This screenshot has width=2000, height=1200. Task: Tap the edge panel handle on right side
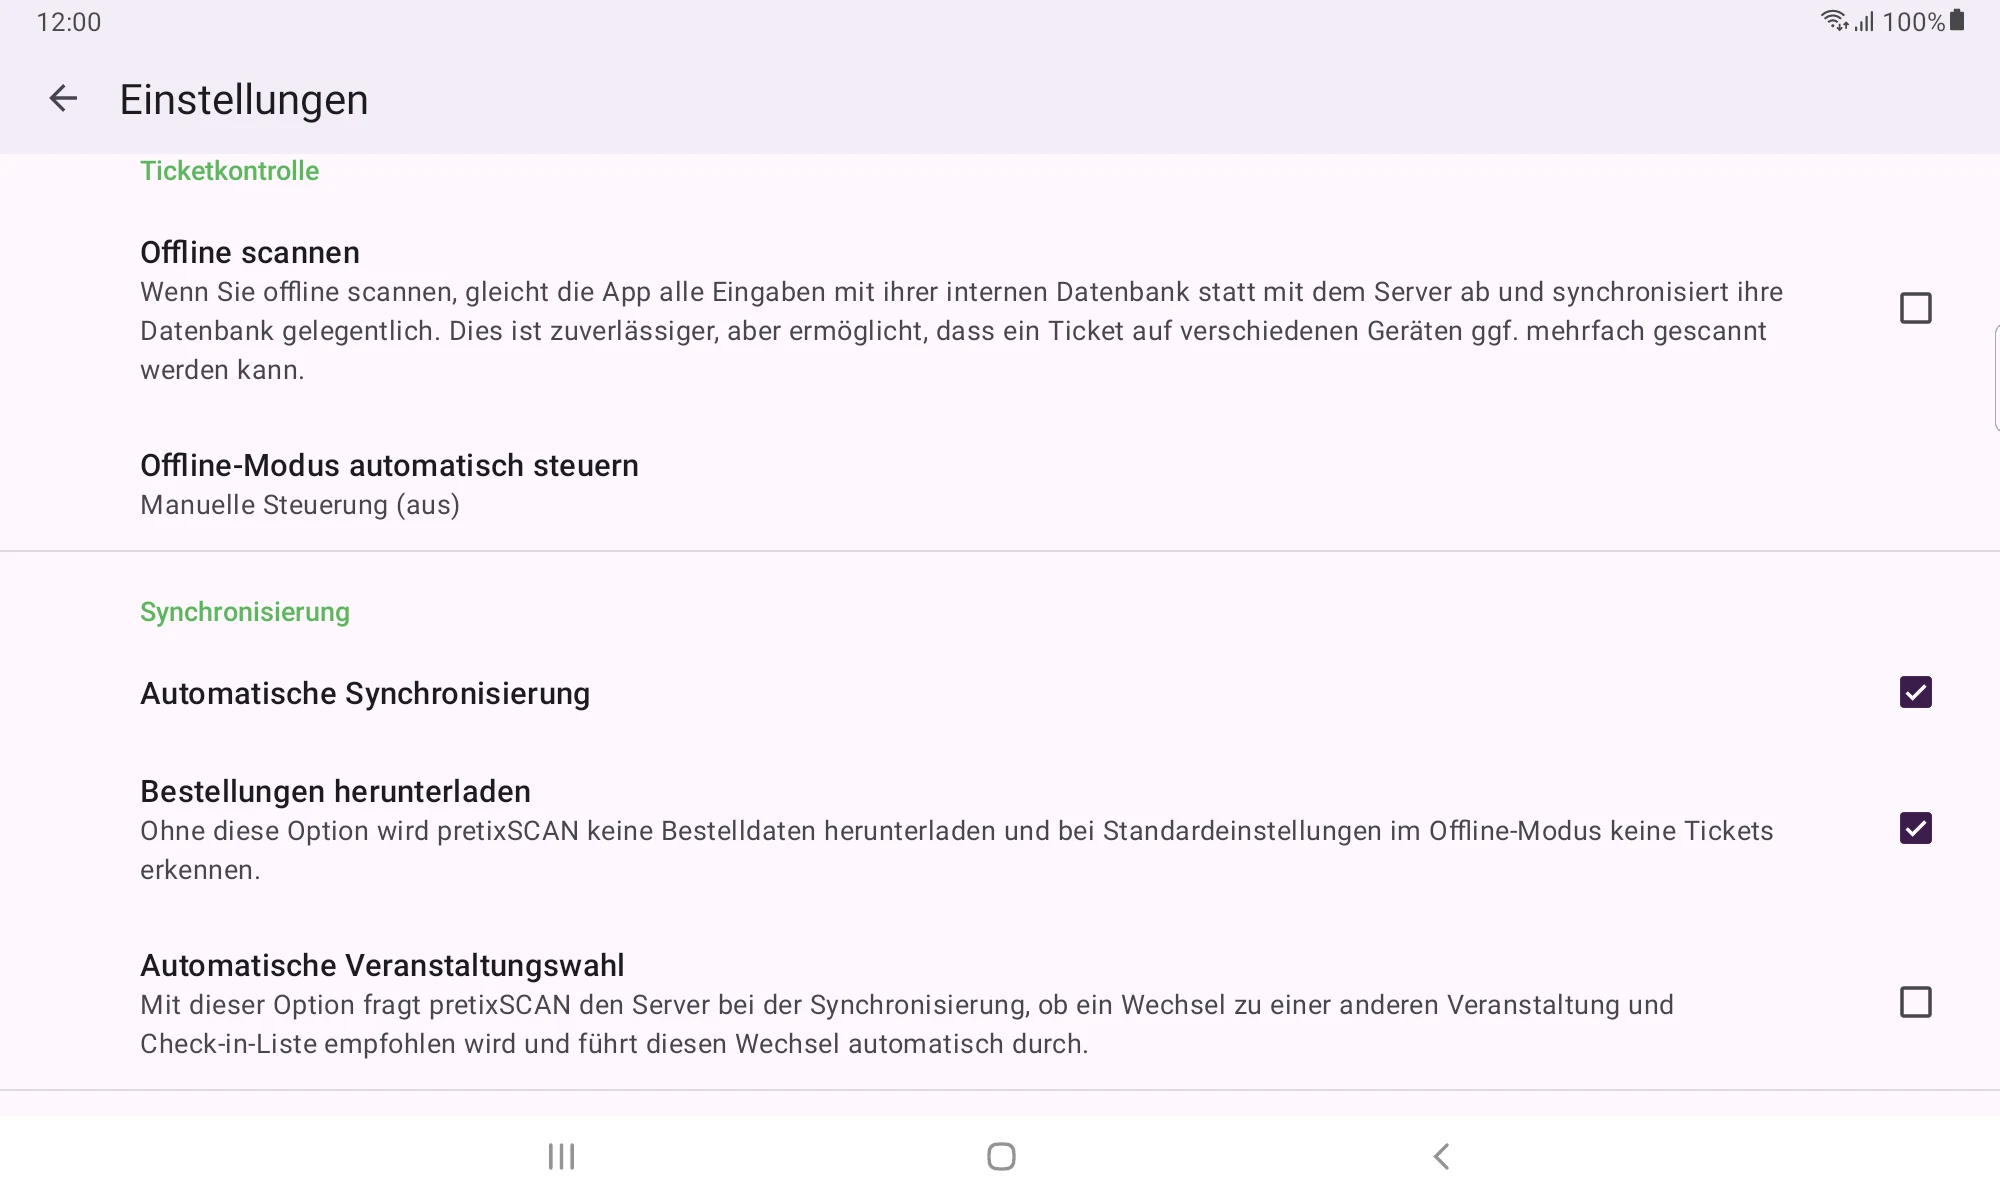click(x=1996, y=378)
